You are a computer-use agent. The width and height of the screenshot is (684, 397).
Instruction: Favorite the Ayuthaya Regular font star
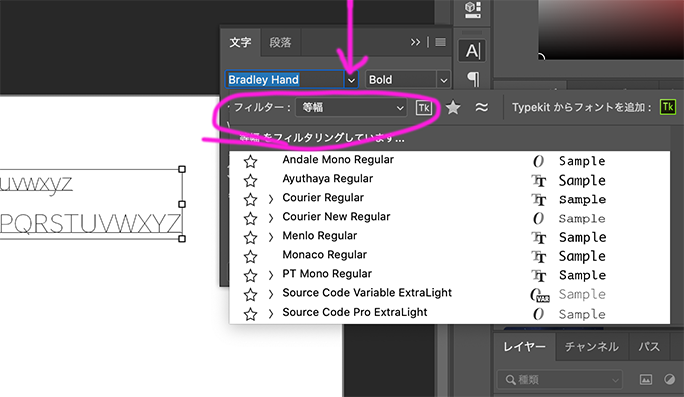(x=250, y=181)
